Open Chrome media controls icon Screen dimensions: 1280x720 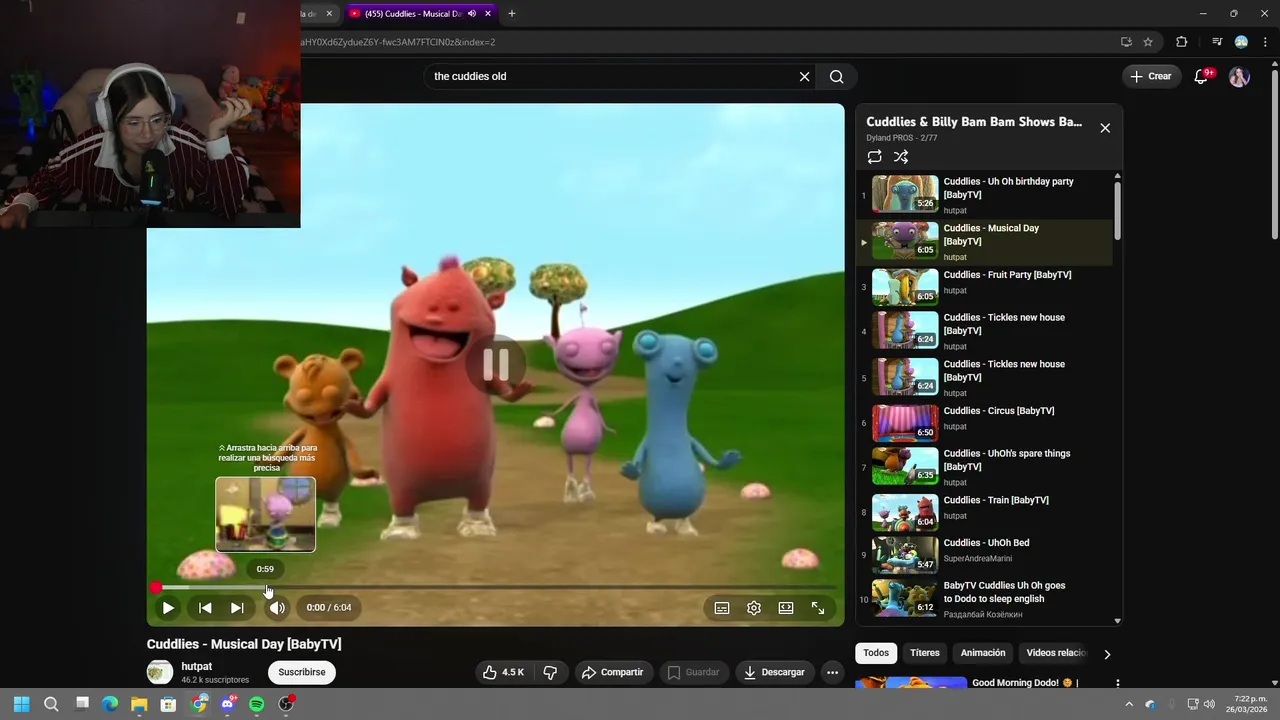(x=1217, y=42)
